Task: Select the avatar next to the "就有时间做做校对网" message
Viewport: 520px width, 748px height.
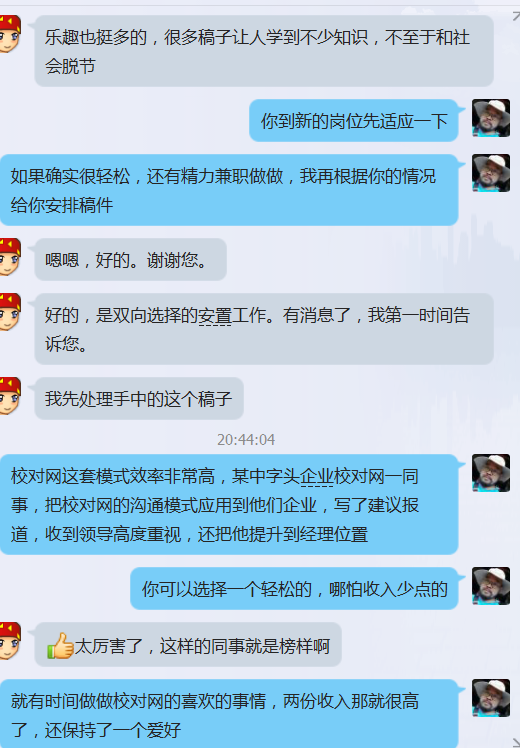Action: 491,698
